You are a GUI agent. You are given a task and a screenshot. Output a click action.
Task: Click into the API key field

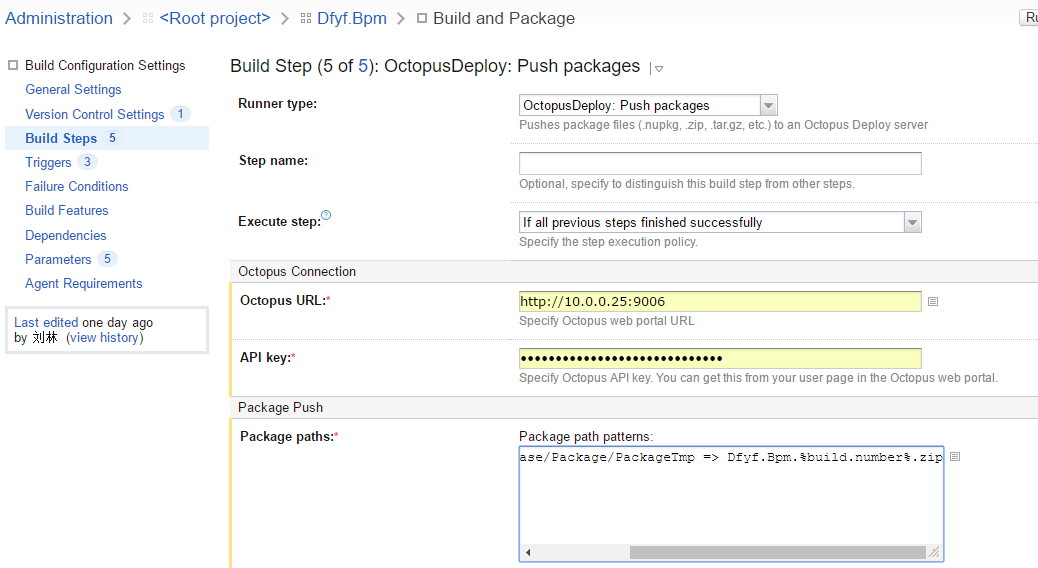point(719,358)
